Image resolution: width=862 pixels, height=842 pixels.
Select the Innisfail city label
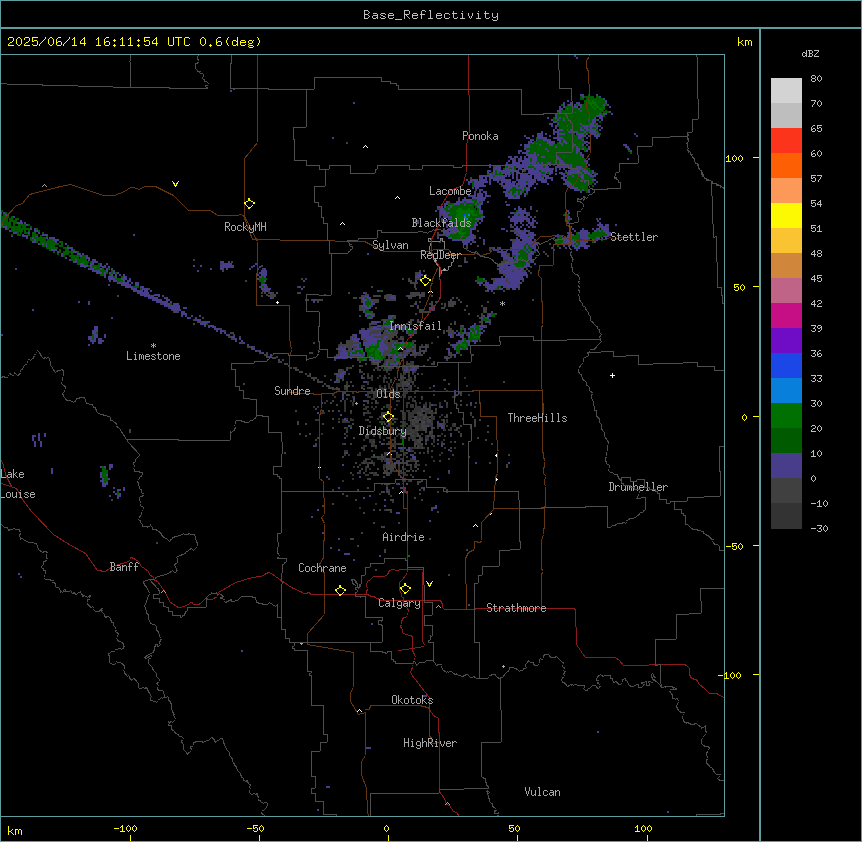(x=415, y=326)
